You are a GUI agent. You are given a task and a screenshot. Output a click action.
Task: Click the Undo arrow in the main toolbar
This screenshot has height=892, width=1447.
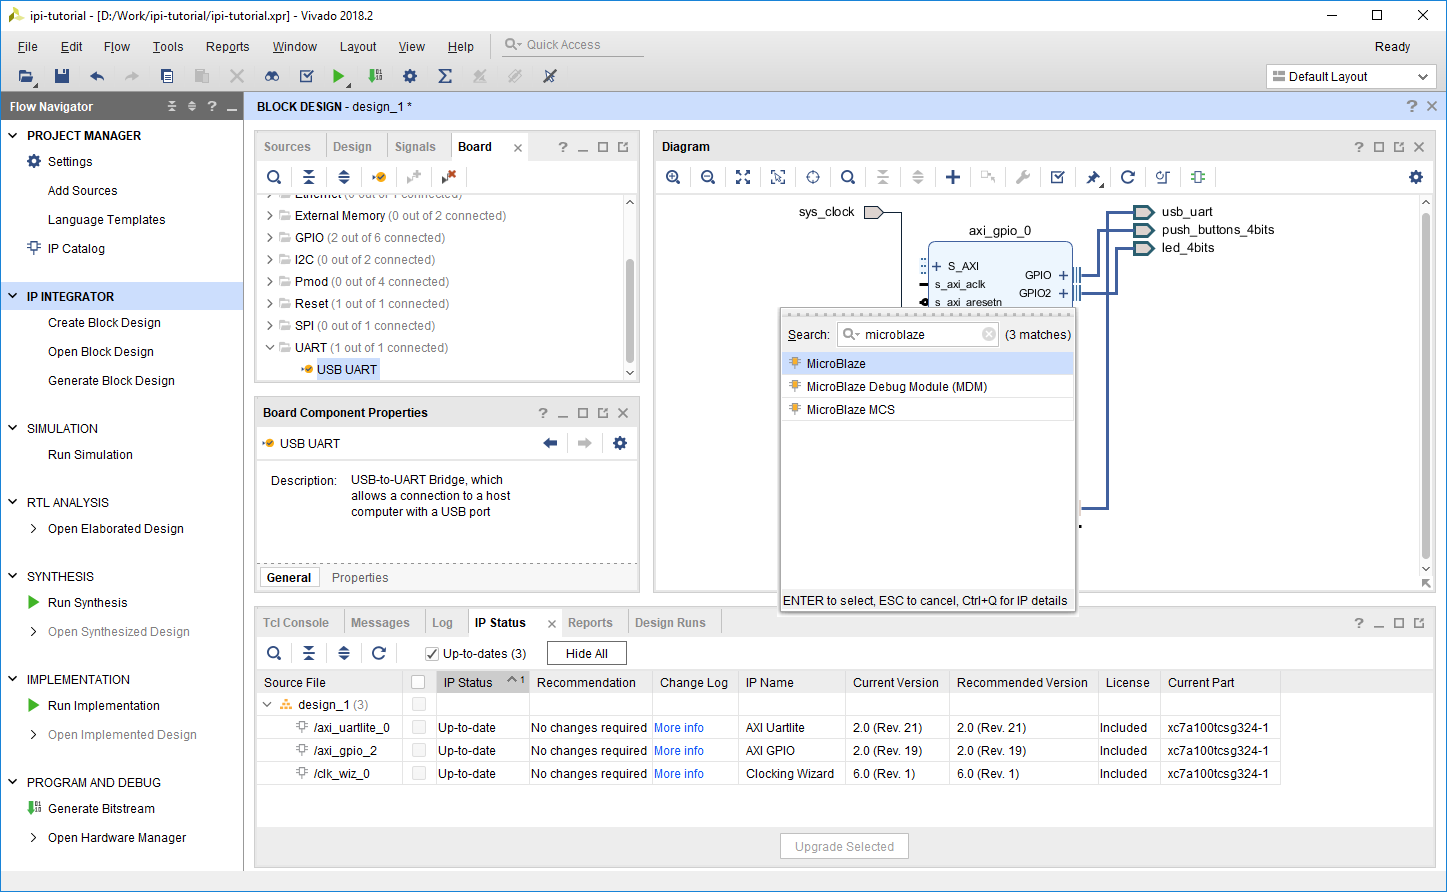pos(97,76)
